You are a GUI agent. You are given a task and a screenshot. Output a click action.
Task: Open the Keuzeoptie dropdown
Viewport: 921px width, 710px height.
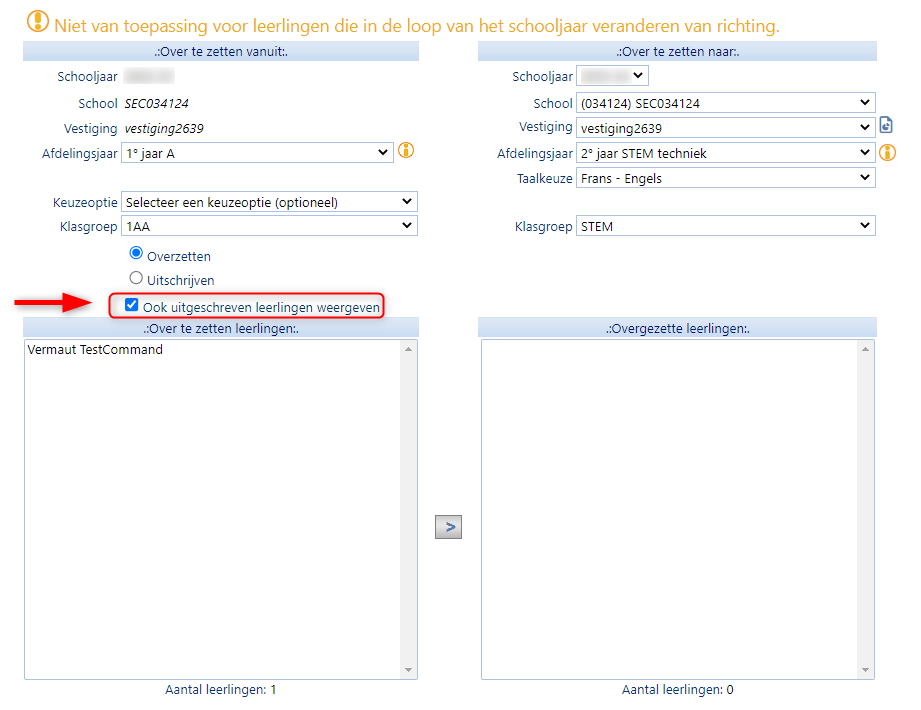268,202
